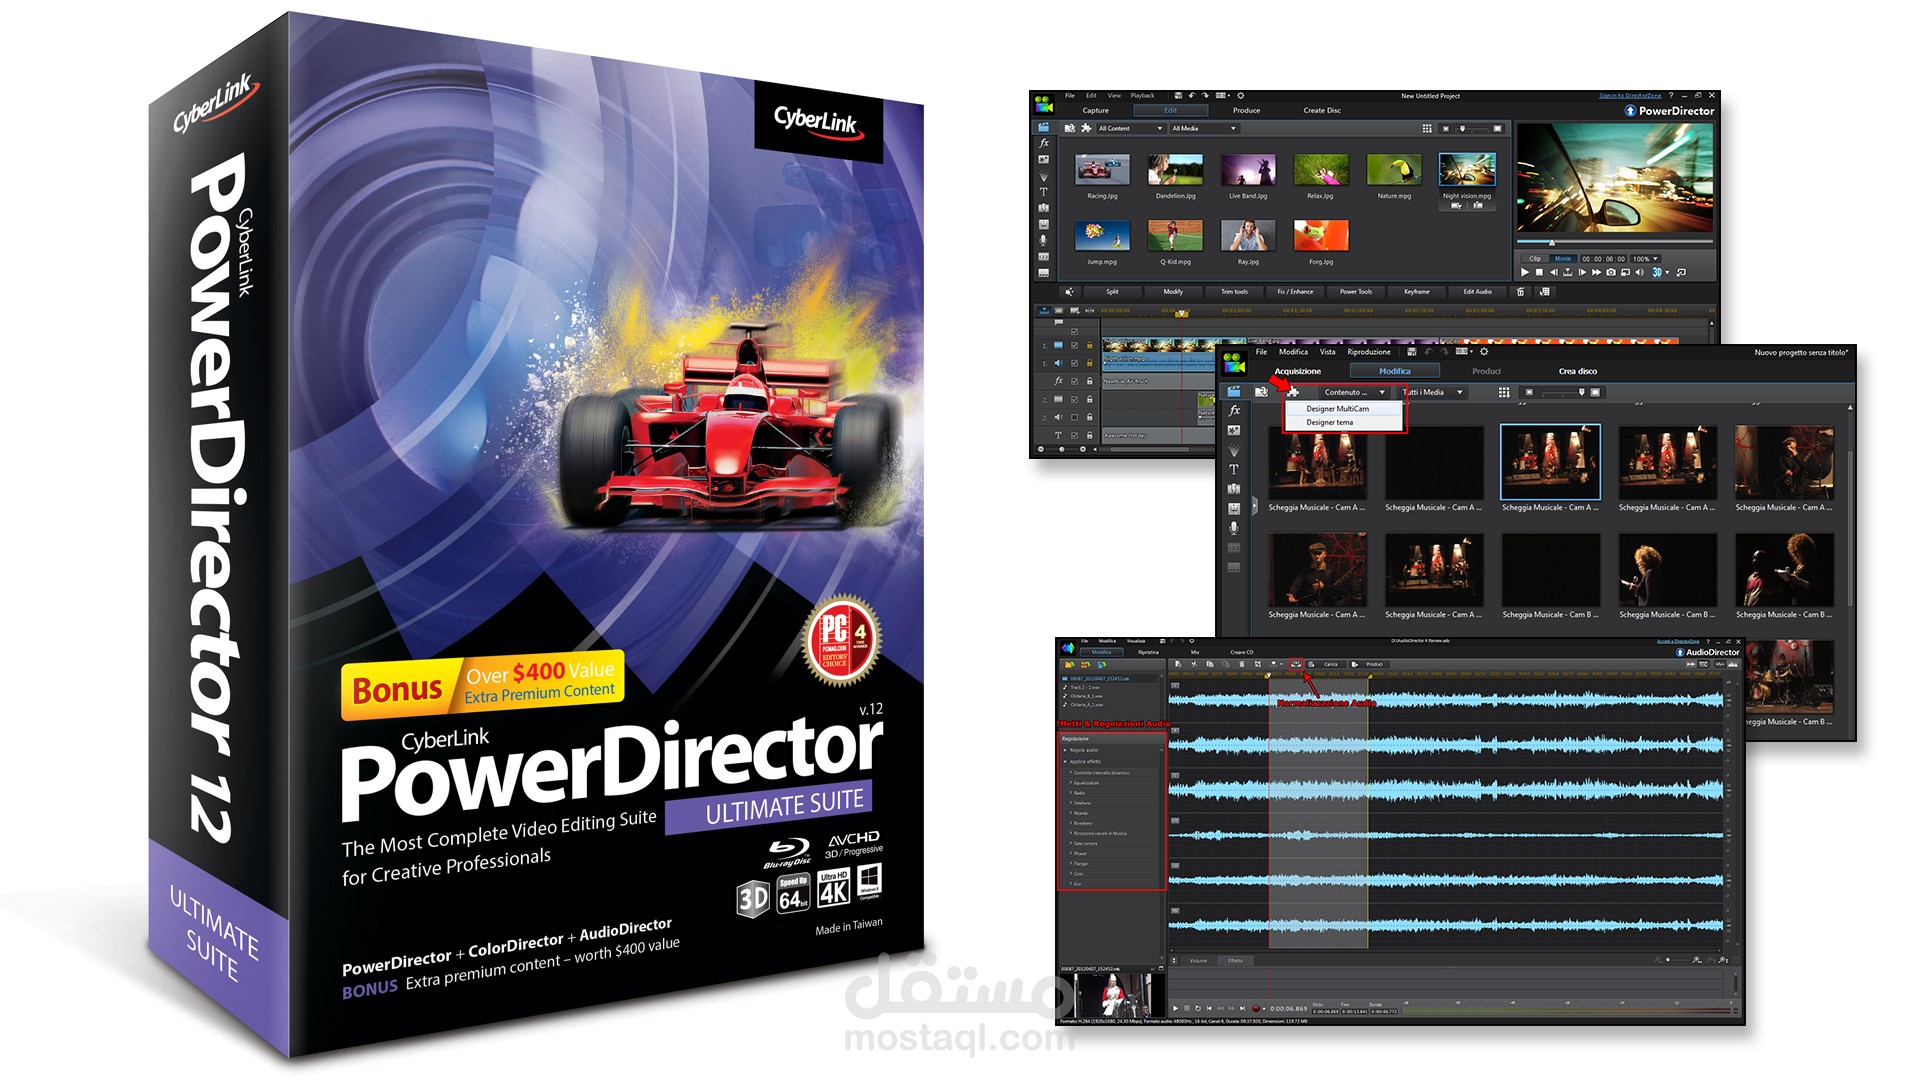The height and width of the screenshot is (1080, 1920).
Task: Click puzzle plug-in icon in Italian PowerDirector window
Action: 1293,392
